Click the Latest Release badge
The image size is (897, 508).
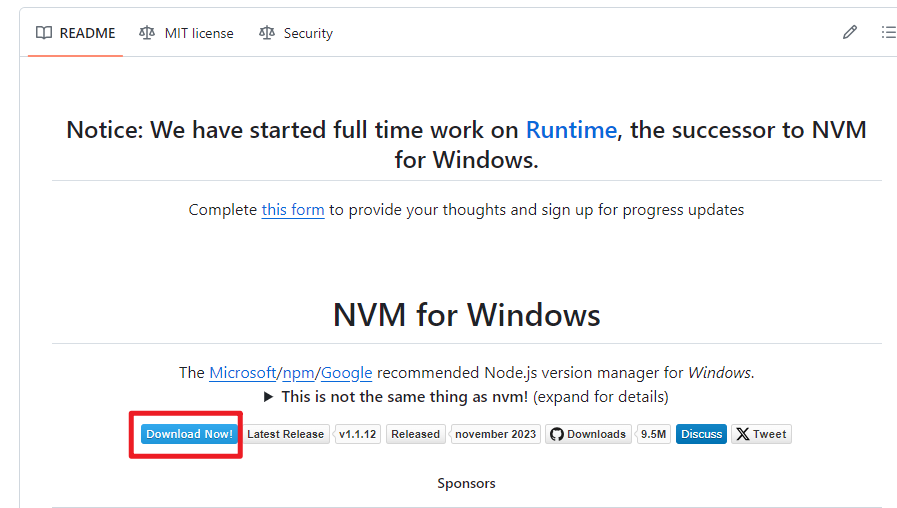pos(285,434)
